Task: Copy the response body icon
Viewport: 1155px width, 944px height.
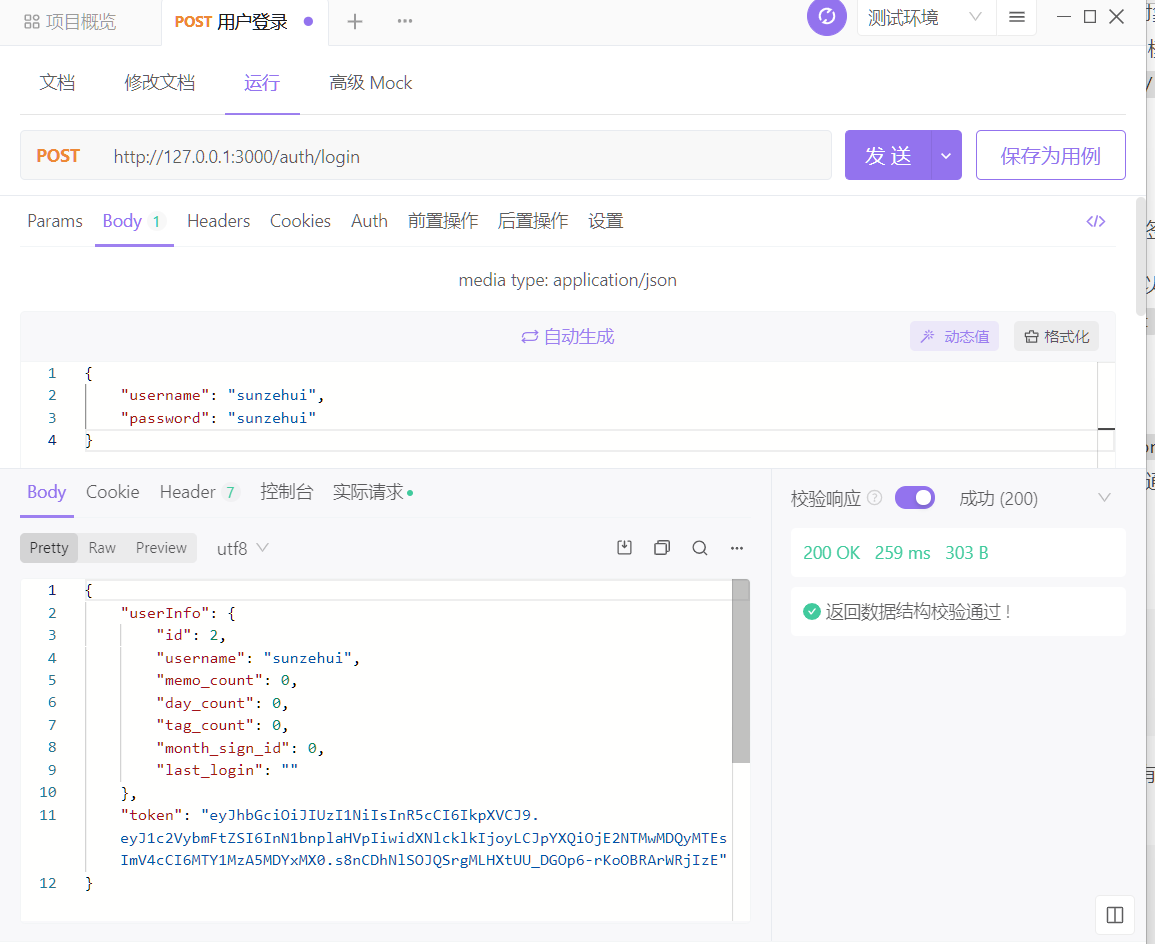Action: pyautogui.click(x=662, y=548)
